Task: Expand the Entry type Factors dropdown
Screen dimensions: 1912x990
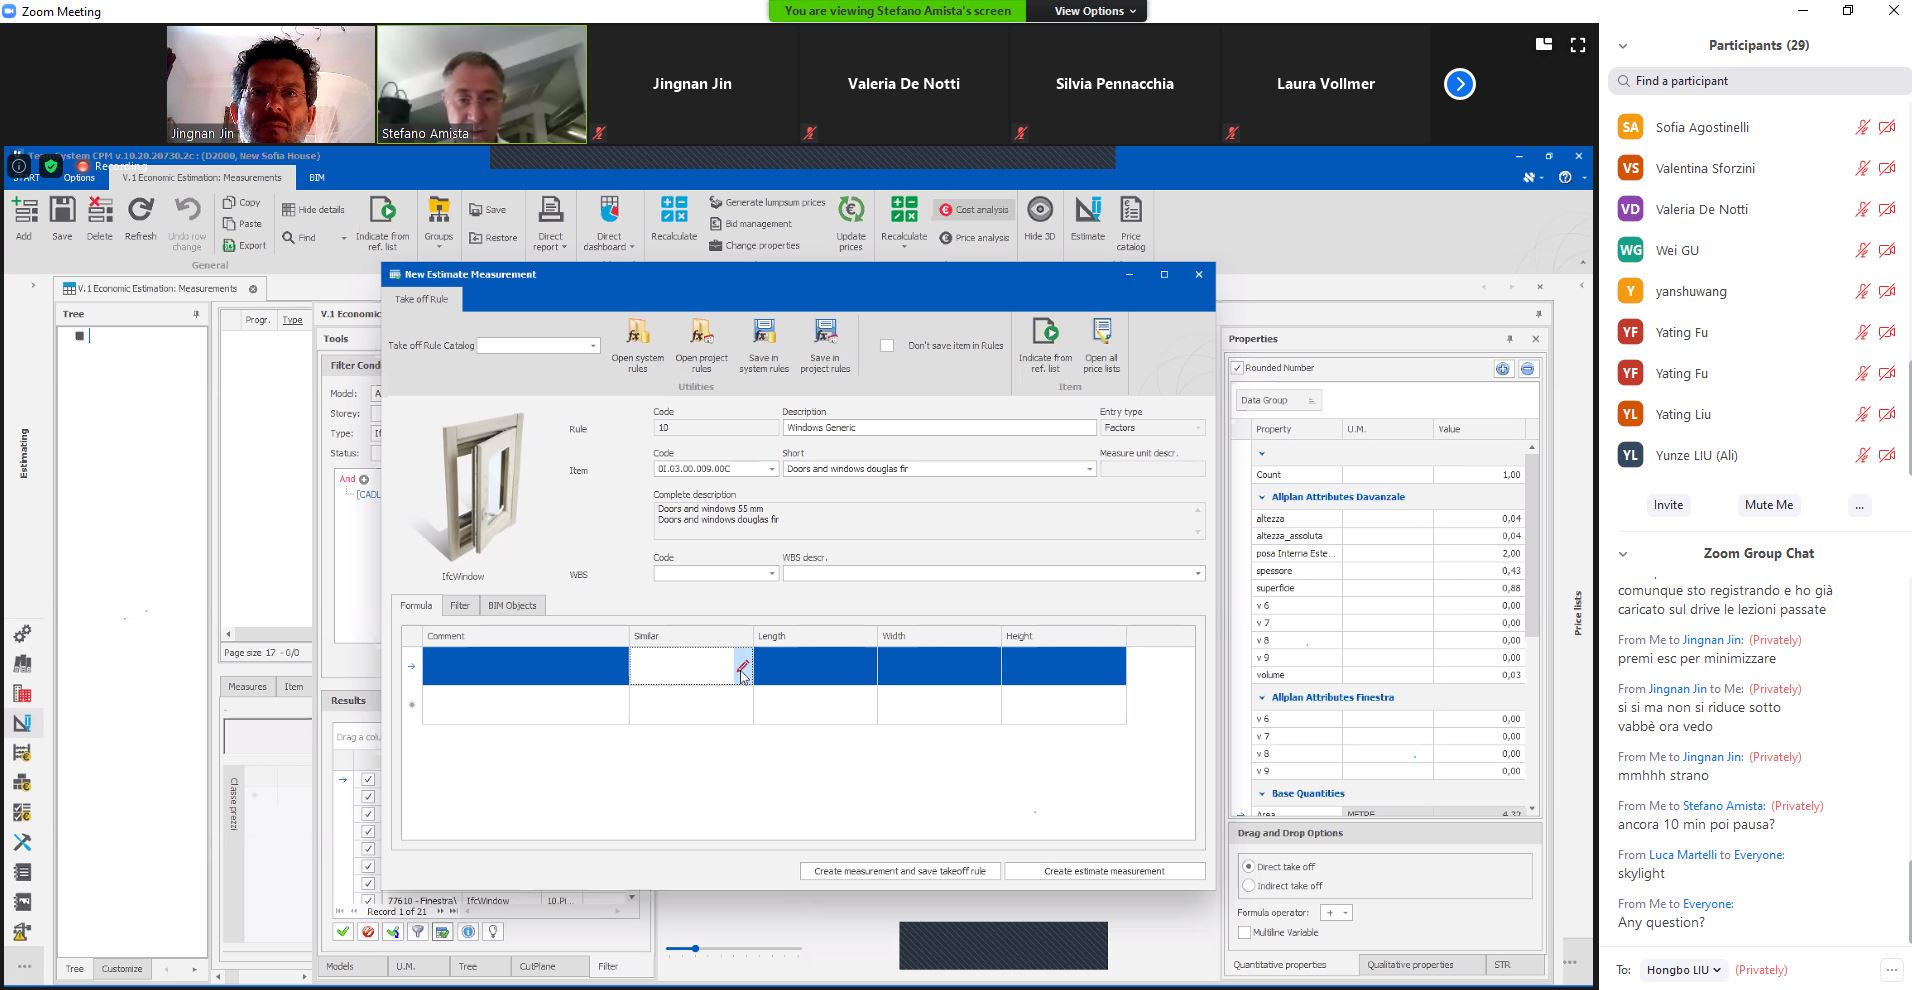Action: pyautogui.click(x=1197, y=428)
